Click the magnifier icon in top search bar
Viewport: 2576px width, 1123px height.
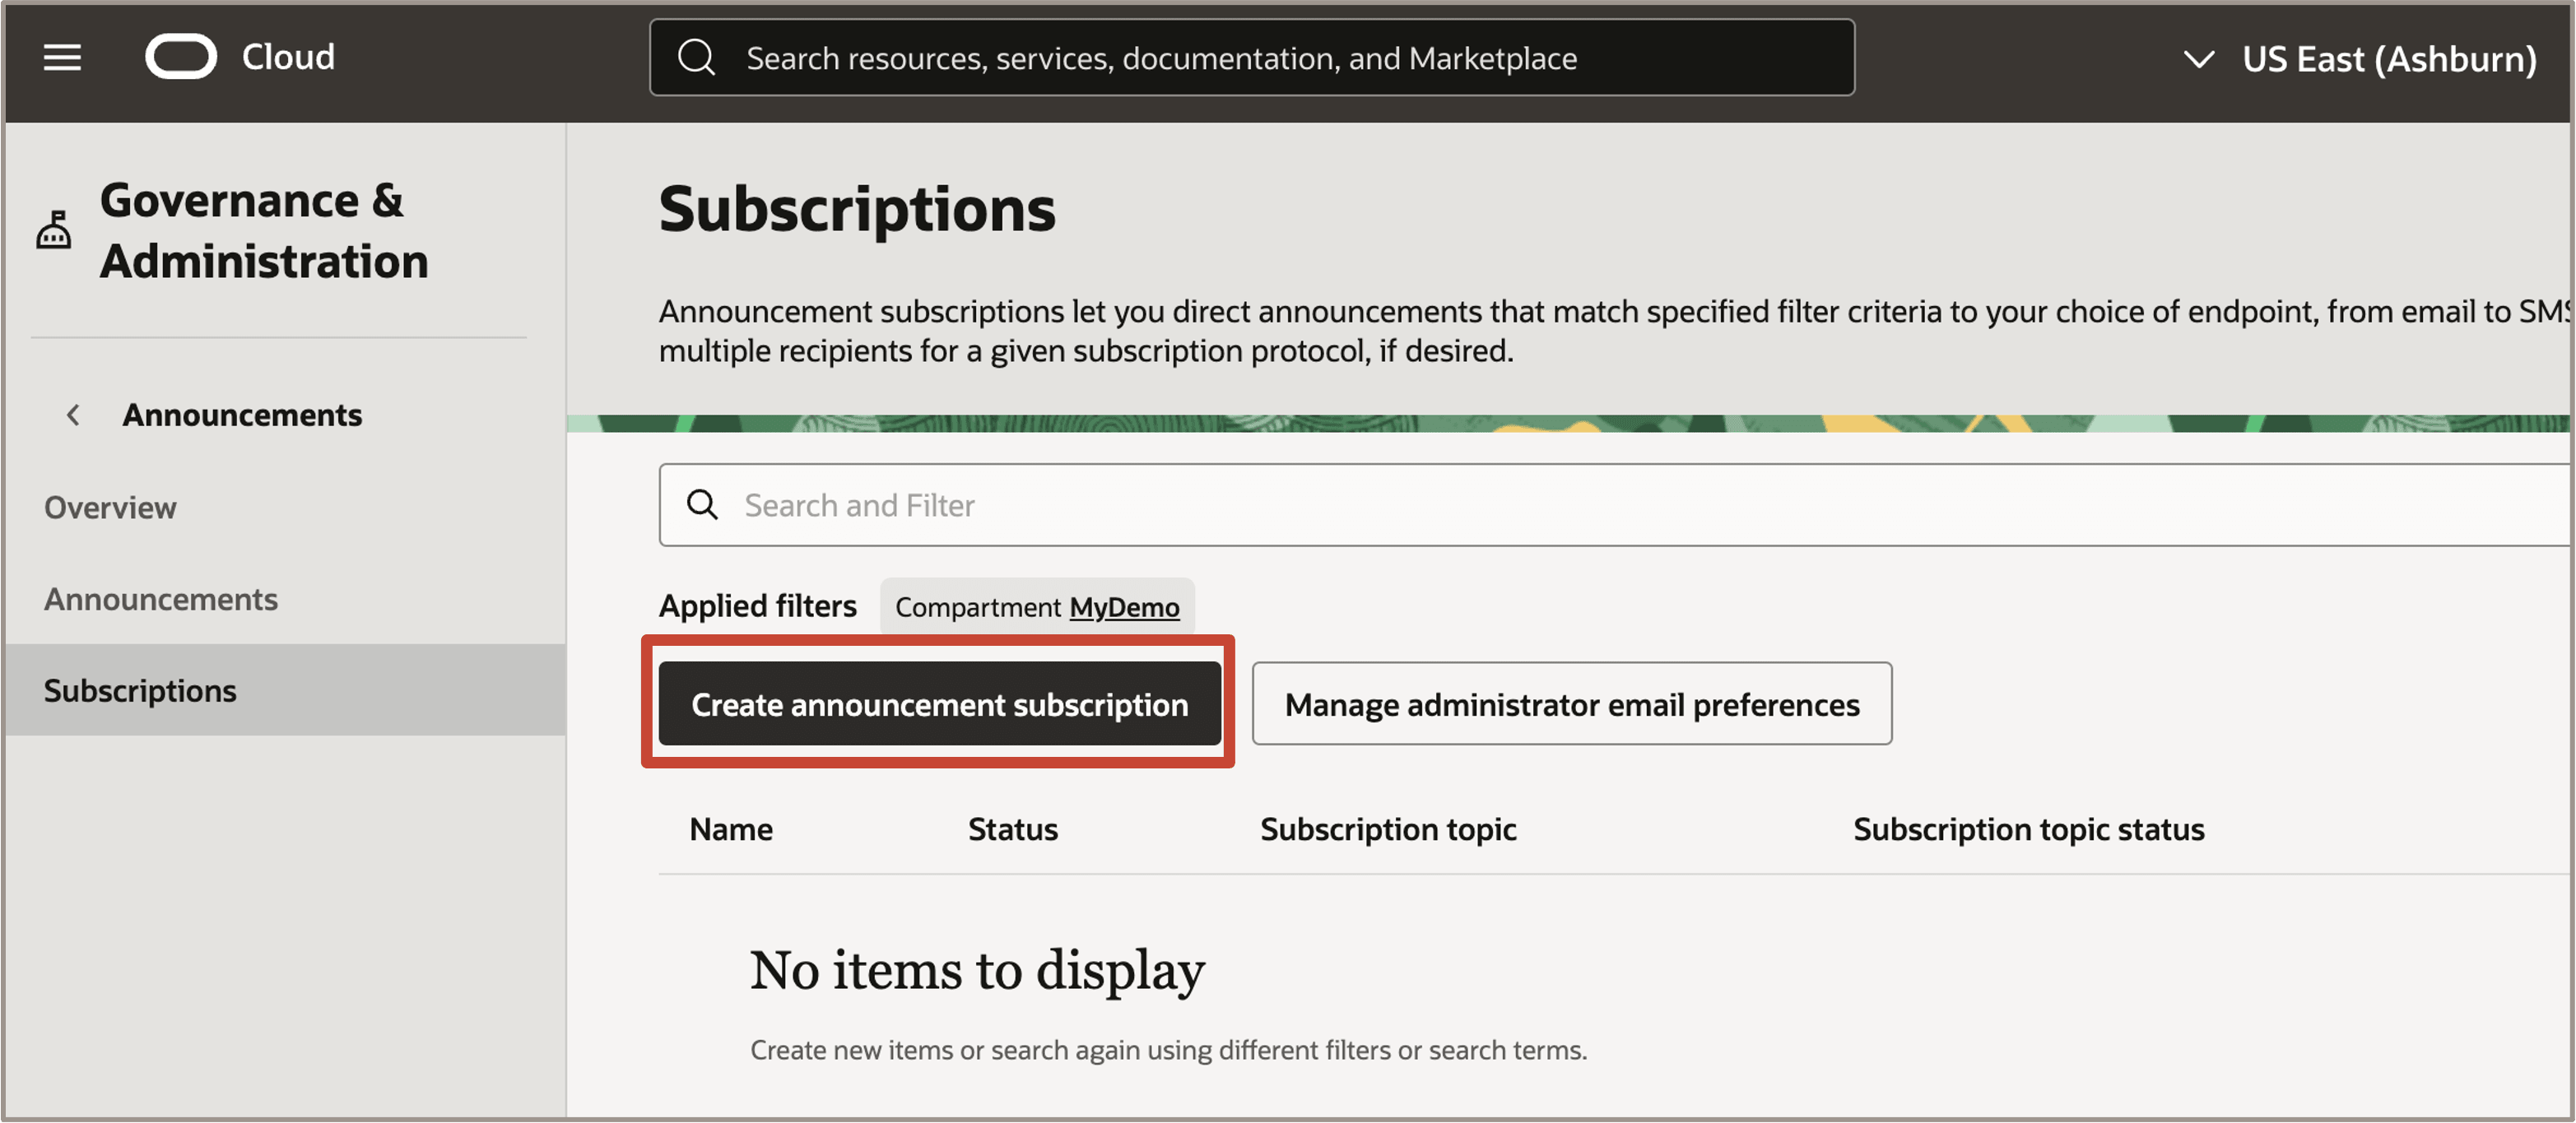[x=697, y=58]
